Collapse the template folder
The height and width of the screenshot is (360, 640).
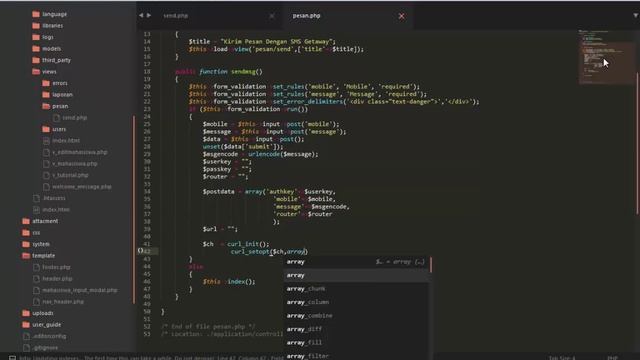tap(26, 256)
